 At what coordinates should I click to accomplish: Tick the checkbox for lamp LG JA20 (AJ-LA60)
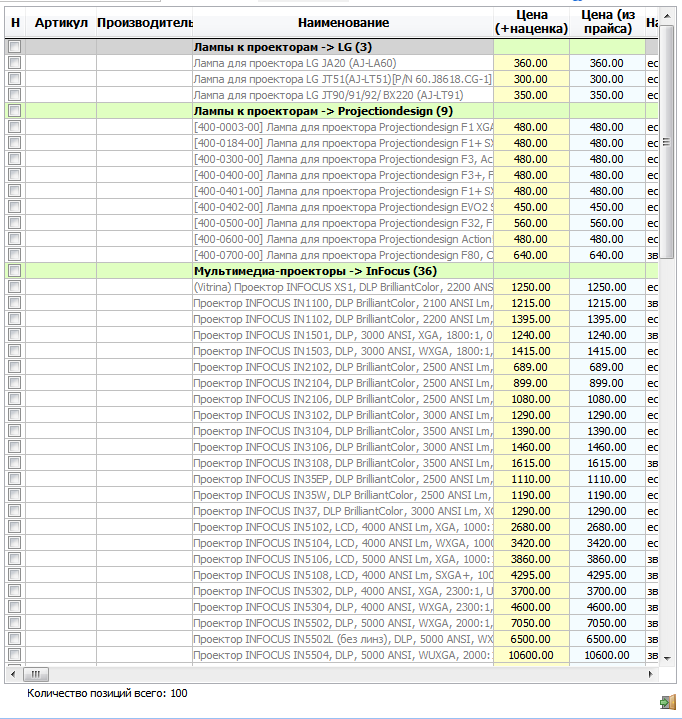[15, 62]
